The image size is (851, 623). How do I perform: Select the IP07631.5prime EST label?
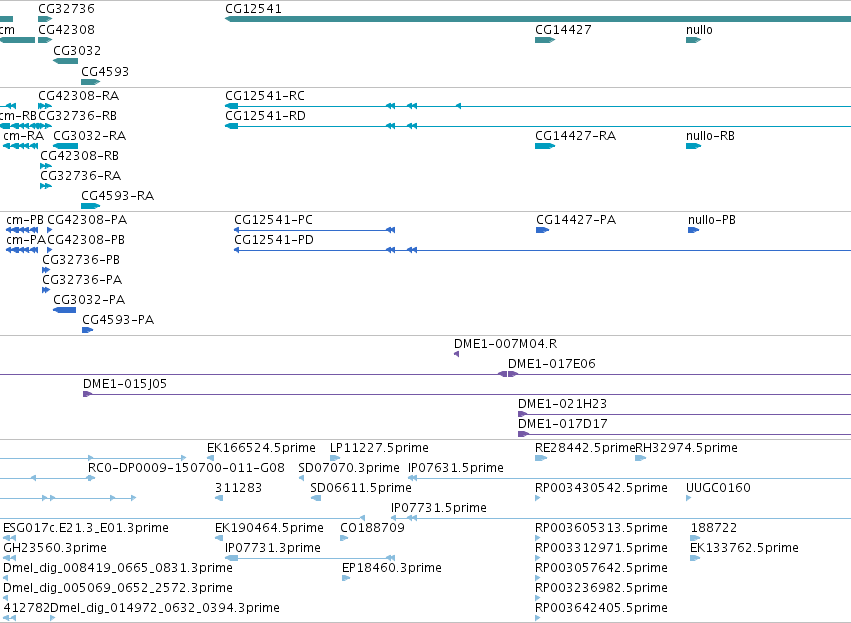pos(456,468)
